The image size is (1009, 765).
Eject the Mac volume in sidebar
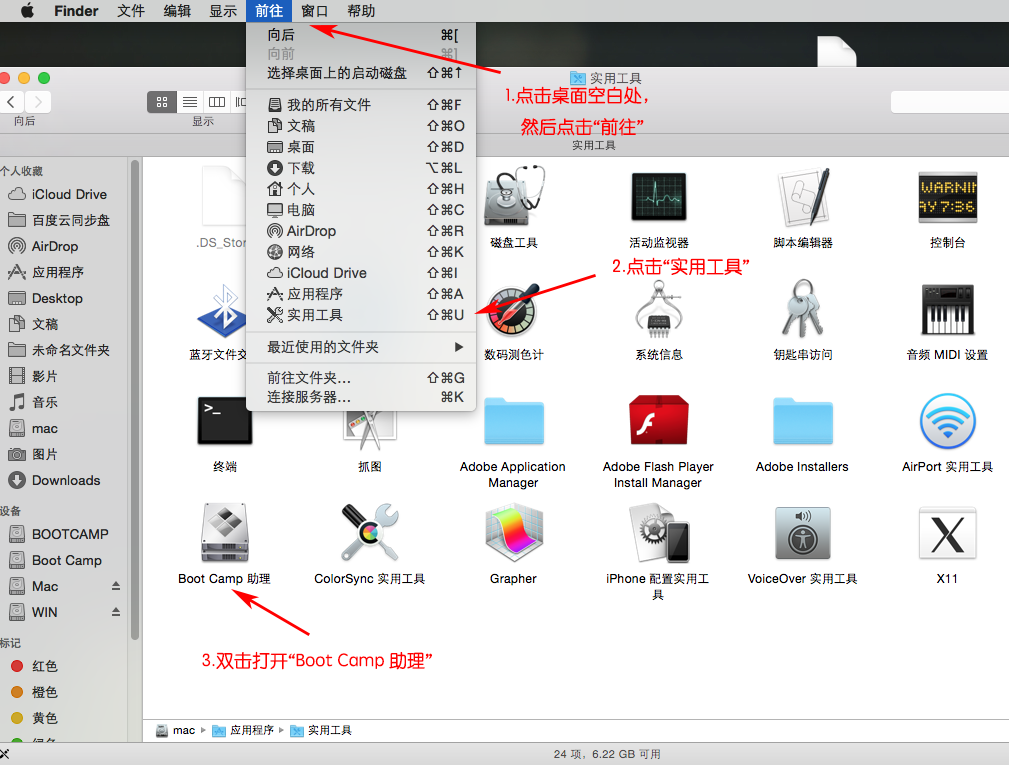tap(116, 586)
